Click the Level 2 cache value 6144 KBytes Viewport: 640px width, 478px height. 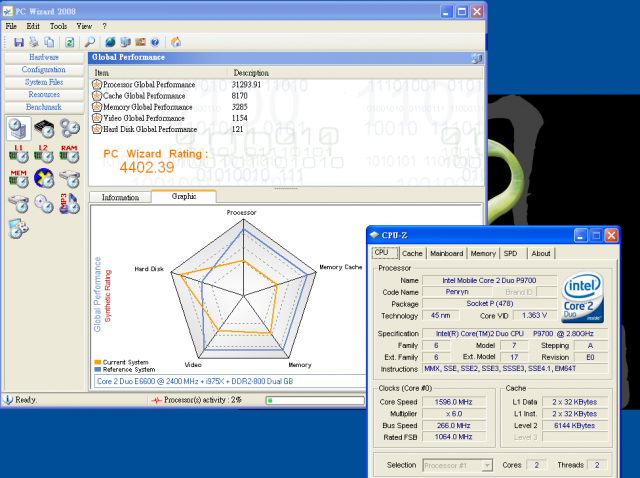pyautogui.click(x=574, y=425)
